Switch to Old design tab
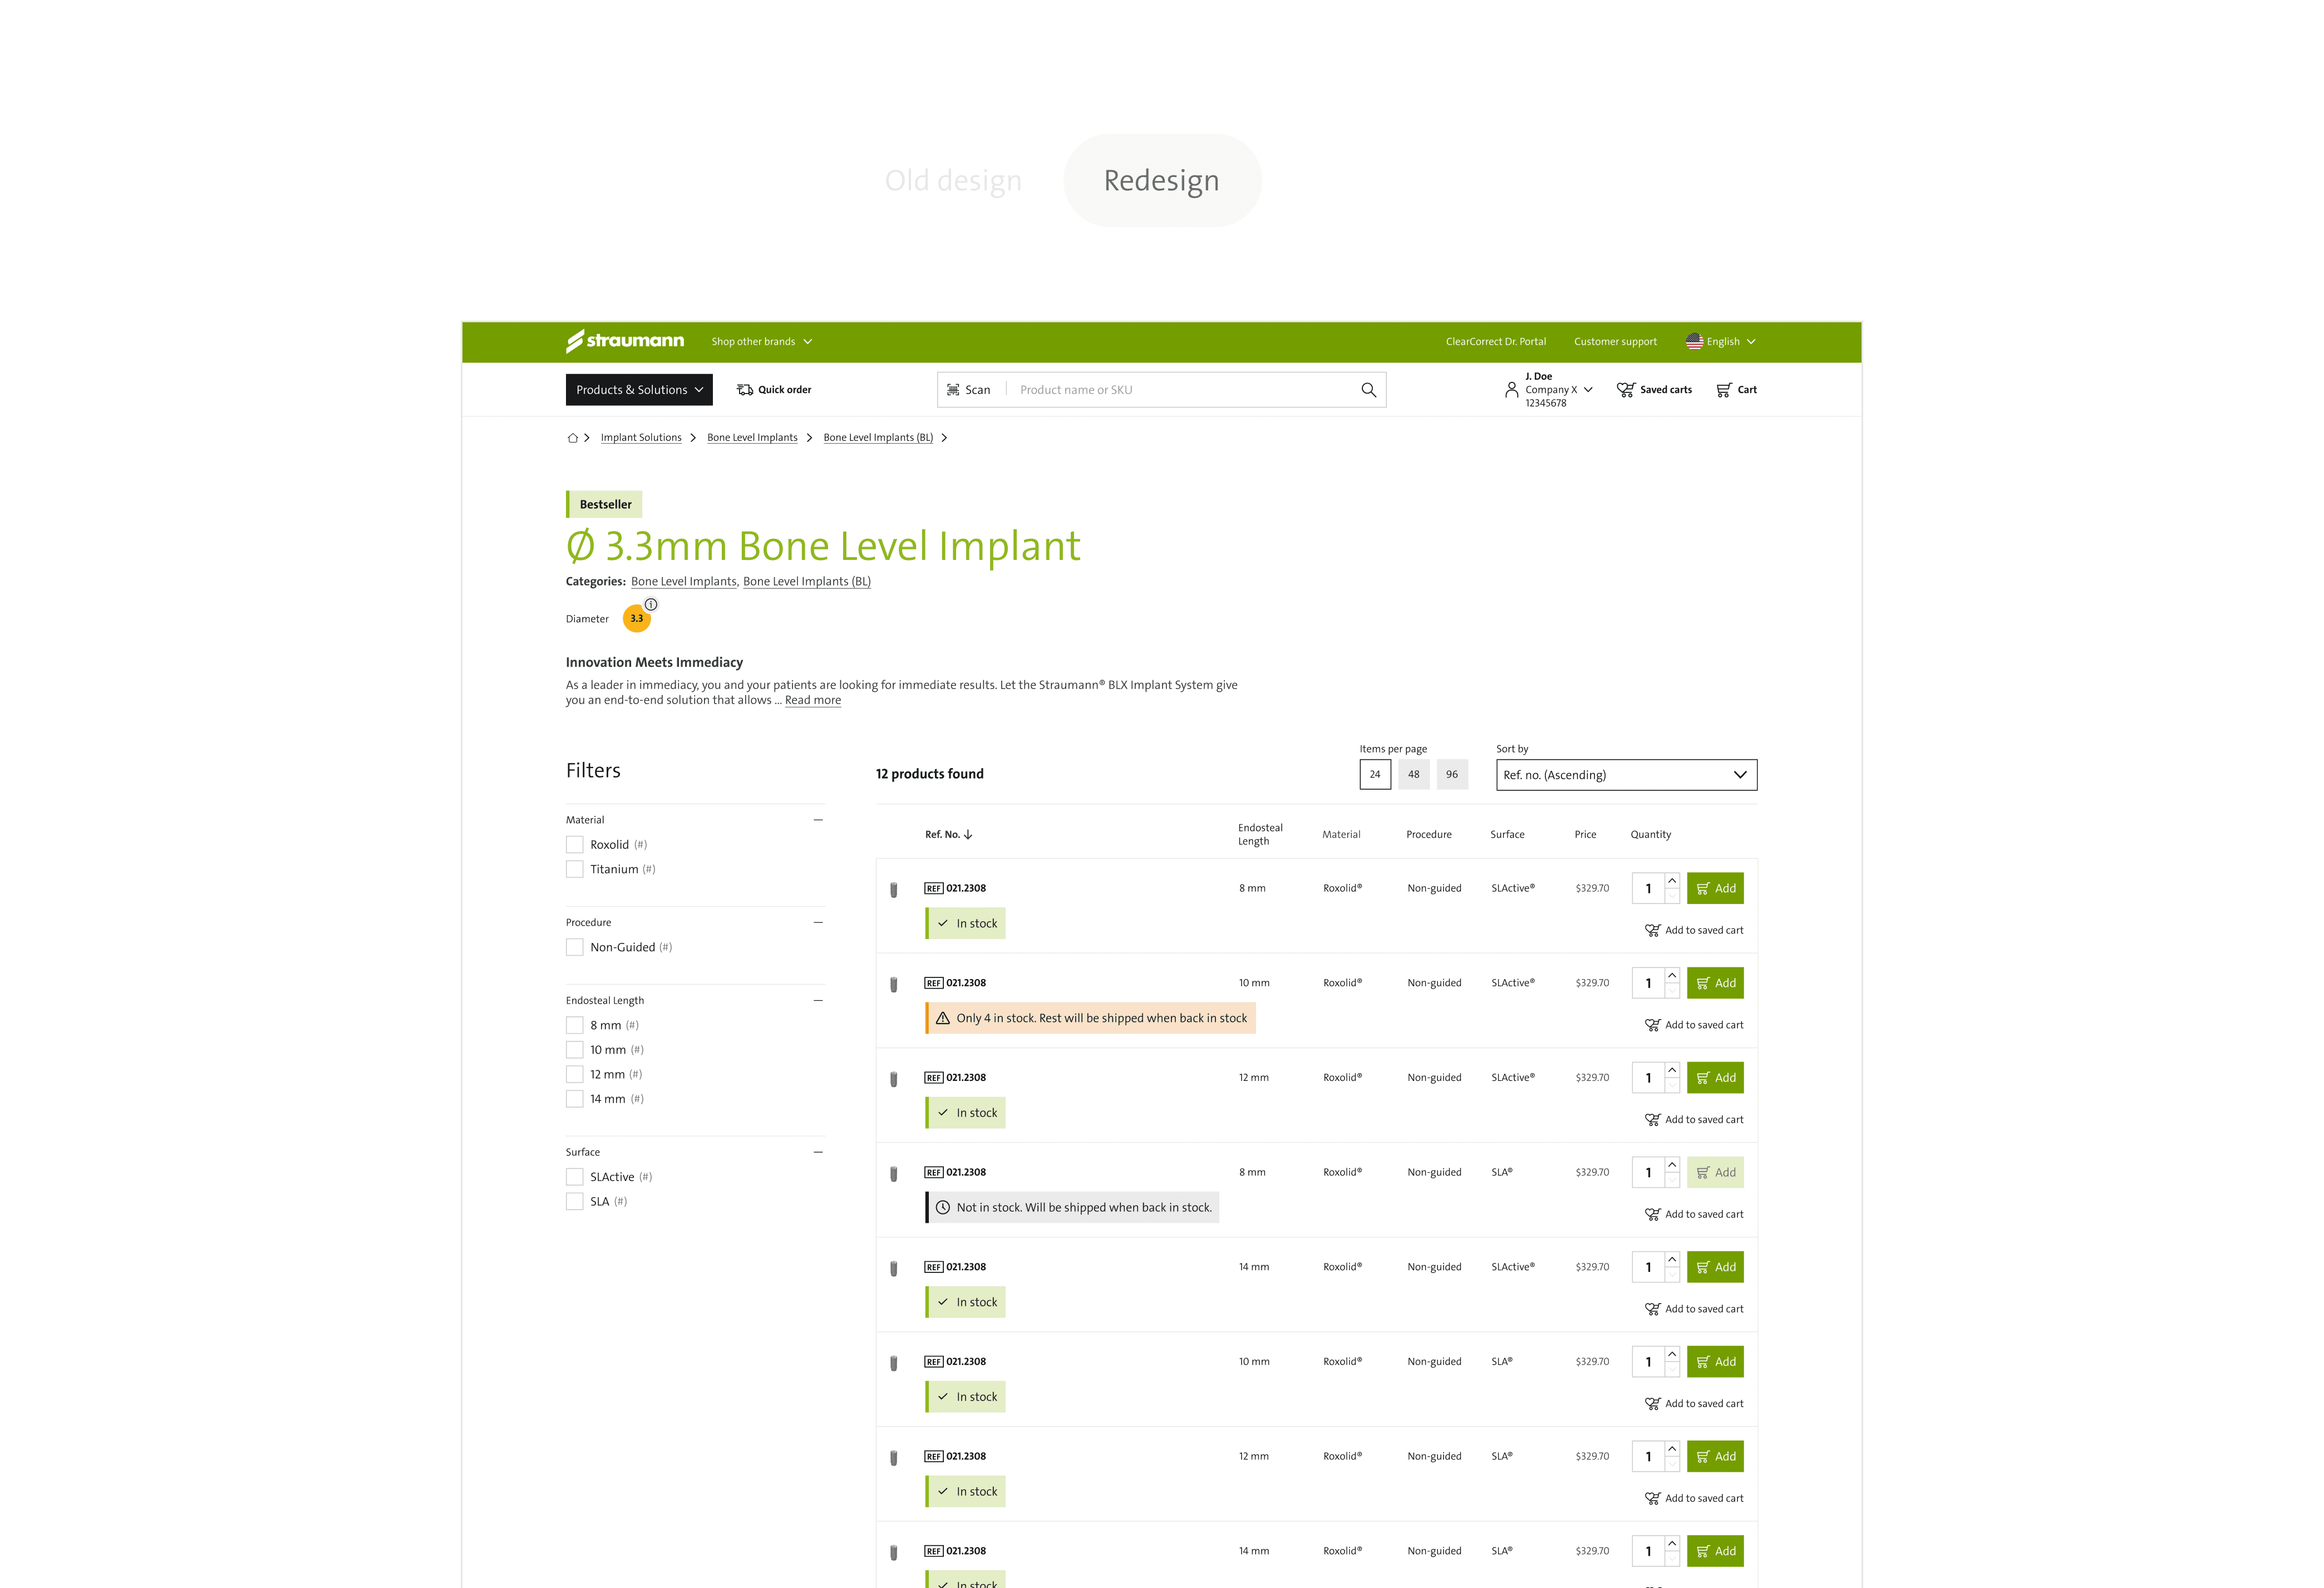The width and height of the screenshot is (2324, 1588). 953,181
